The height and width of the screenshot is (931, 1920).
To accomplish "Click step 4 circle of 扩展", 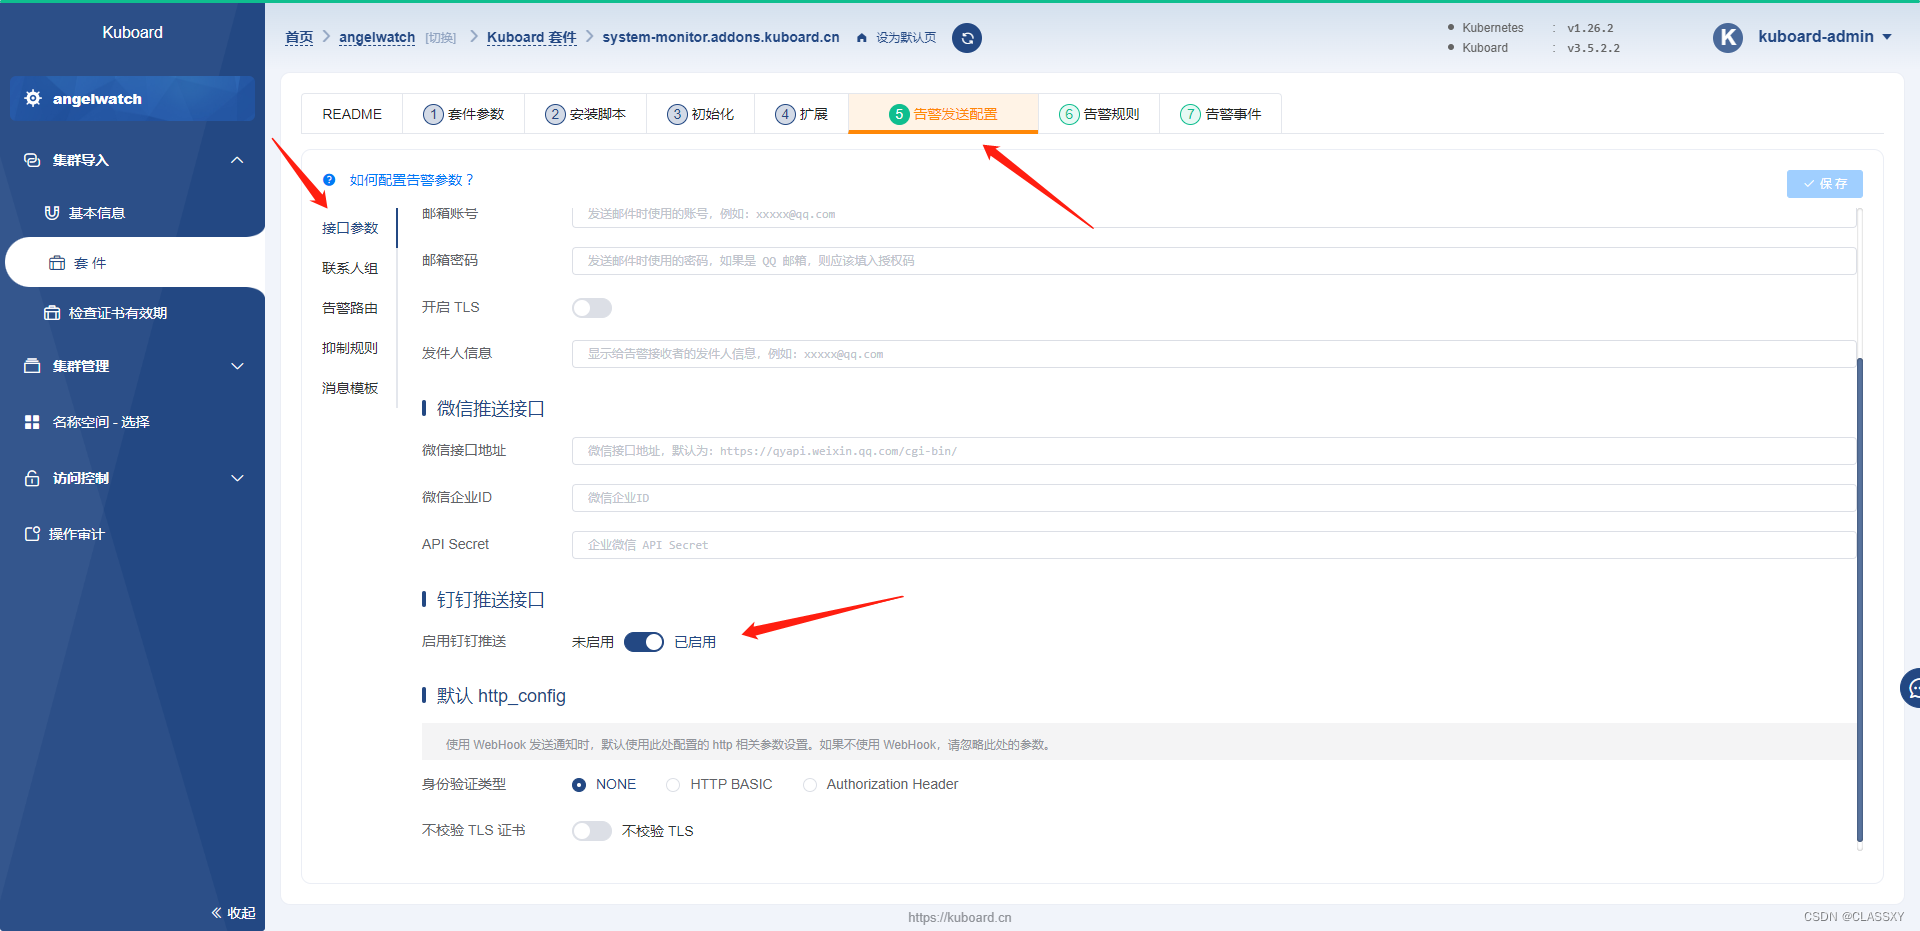I will (785, 114).
